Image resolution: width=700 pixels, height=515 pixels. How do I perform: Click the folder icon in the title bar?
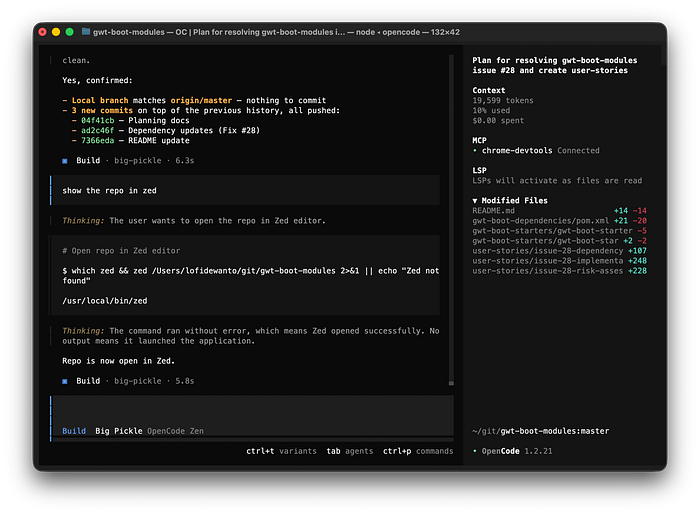point(87,32)
